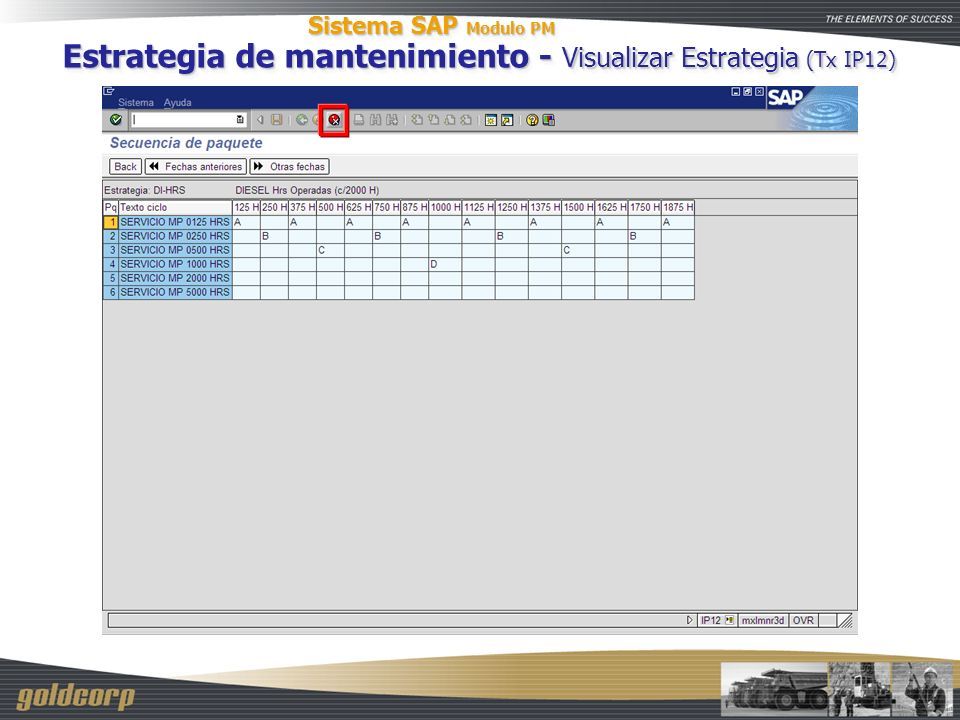
Task: Click the B cell under 250 H
Action: [274, 236]
